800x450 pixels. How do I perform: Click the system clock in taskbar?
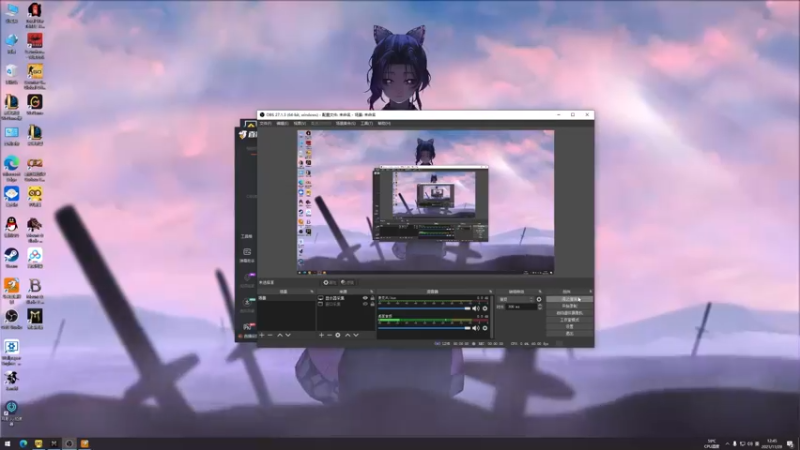[x=771, y=444]
